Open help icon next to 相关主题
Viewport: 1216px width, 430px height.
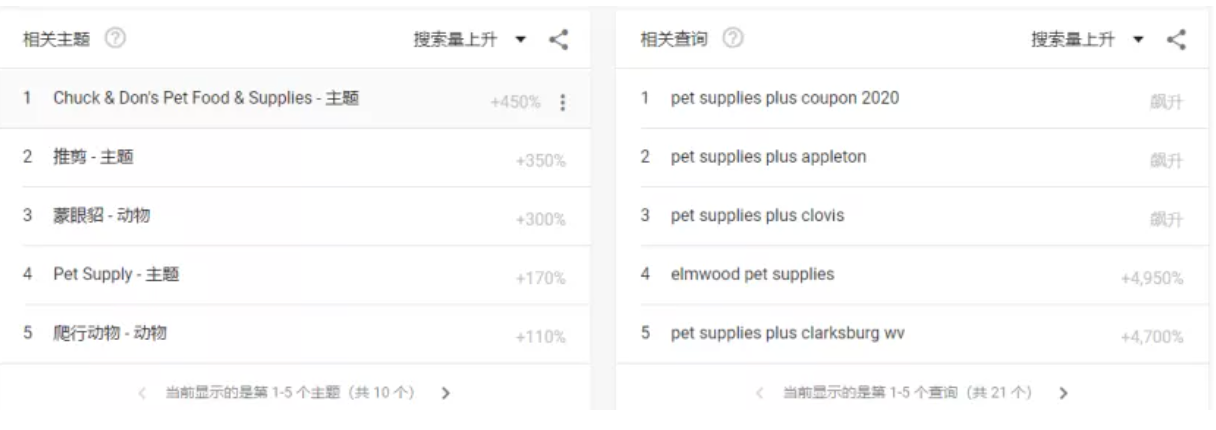[x=116, y=40]
